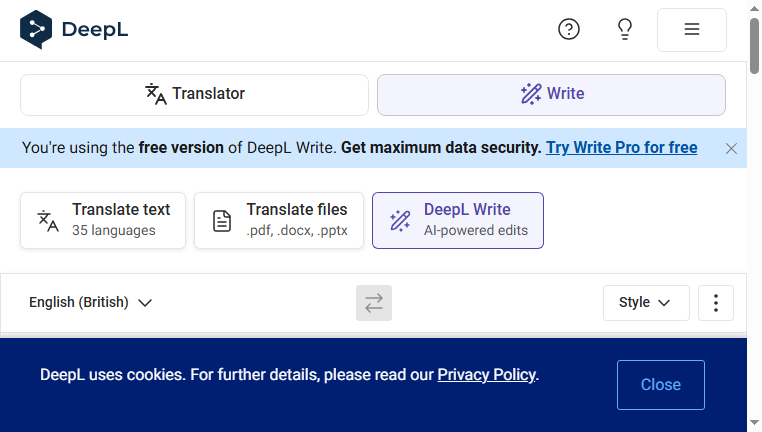Click the lightbulb tips icon
Viewport: 762px width, 432px height.
[x=625, y=30]
